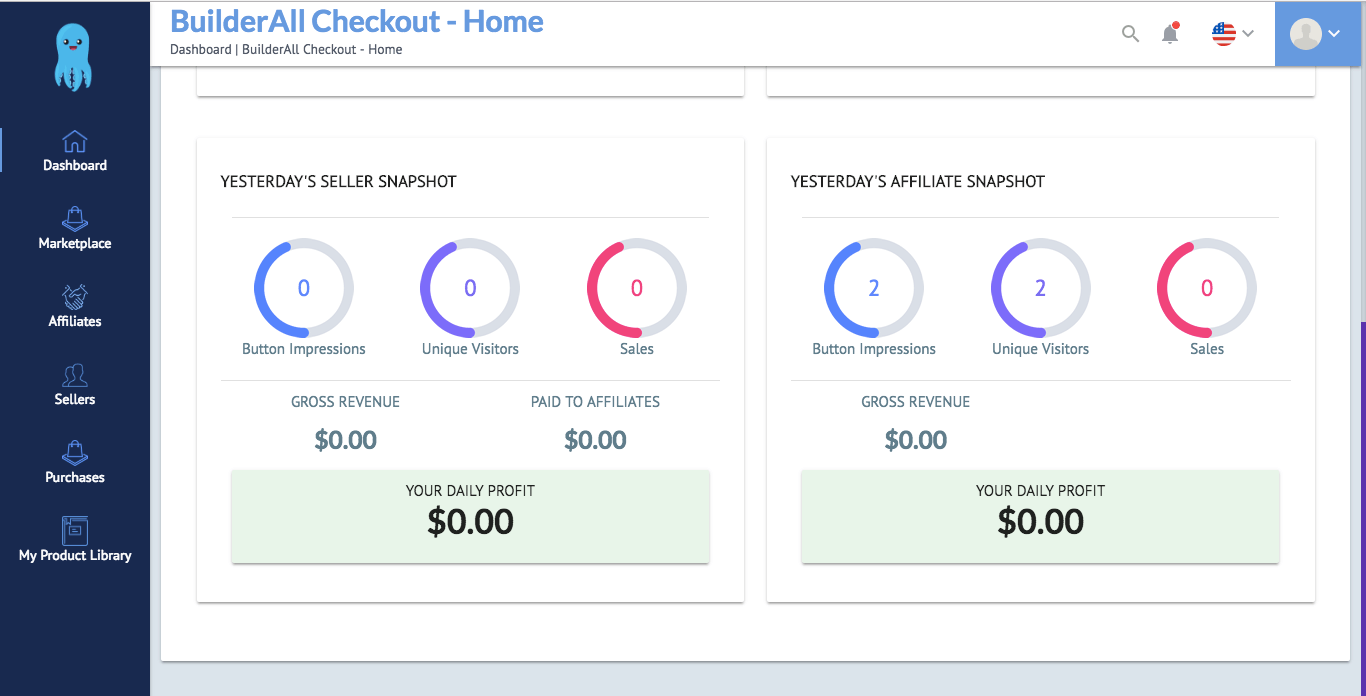
Task: Click the seller Your Daily Profit box
Action: 470,516
